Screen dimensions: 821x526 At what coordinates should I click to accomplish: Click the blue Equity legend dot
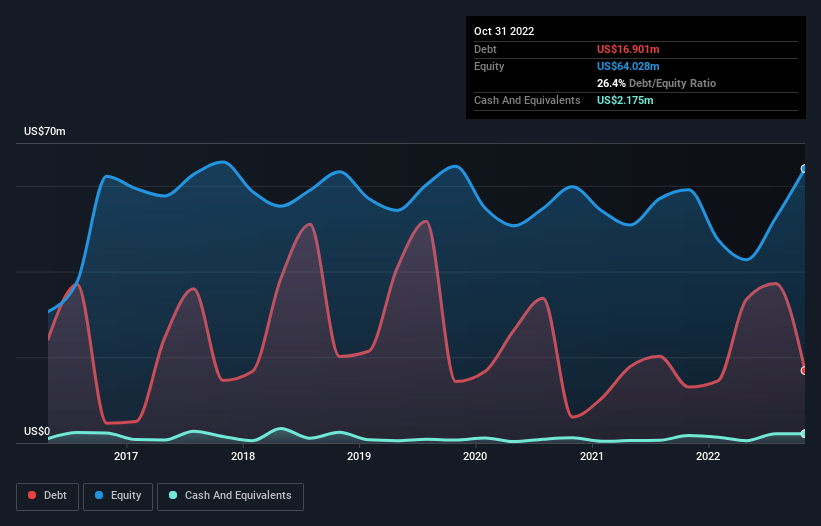[99, 495]
